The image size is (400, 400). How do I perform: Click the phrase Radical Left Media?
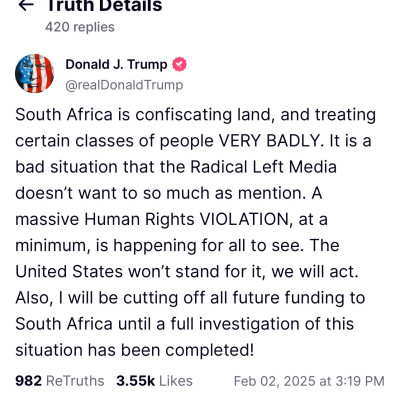(263, 167)
